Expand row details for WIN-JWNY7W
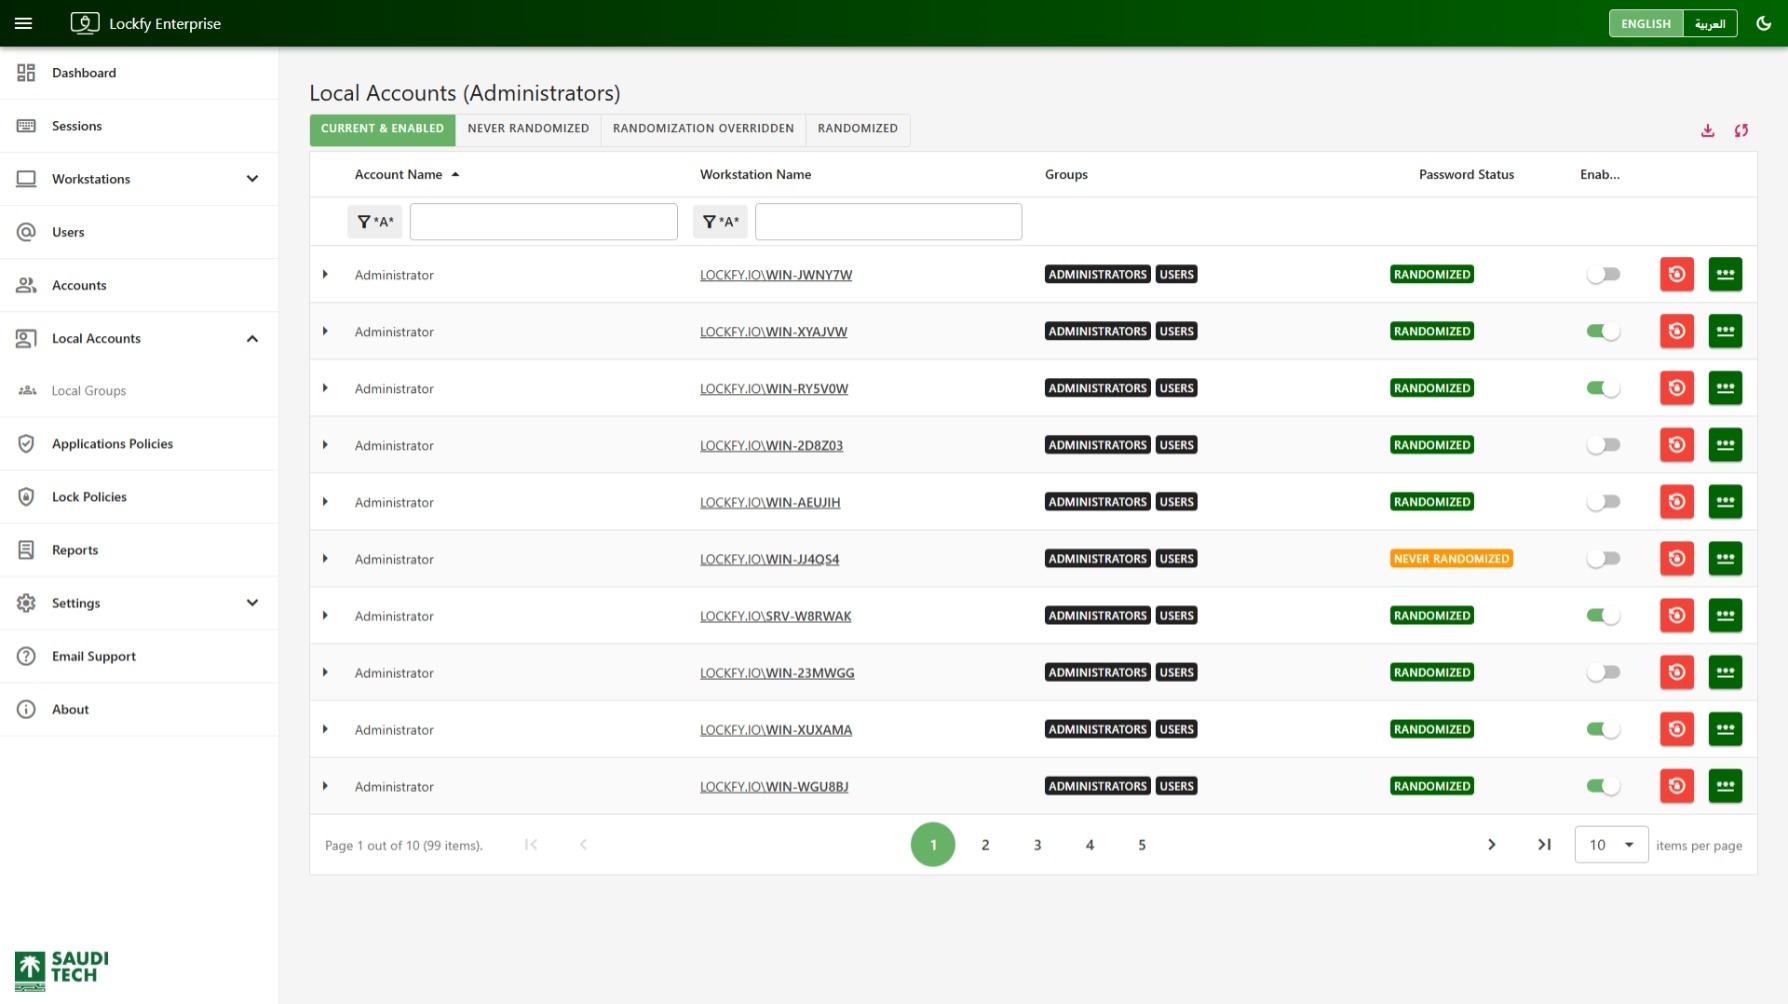1788x1004 pixels. click(325, 274)
